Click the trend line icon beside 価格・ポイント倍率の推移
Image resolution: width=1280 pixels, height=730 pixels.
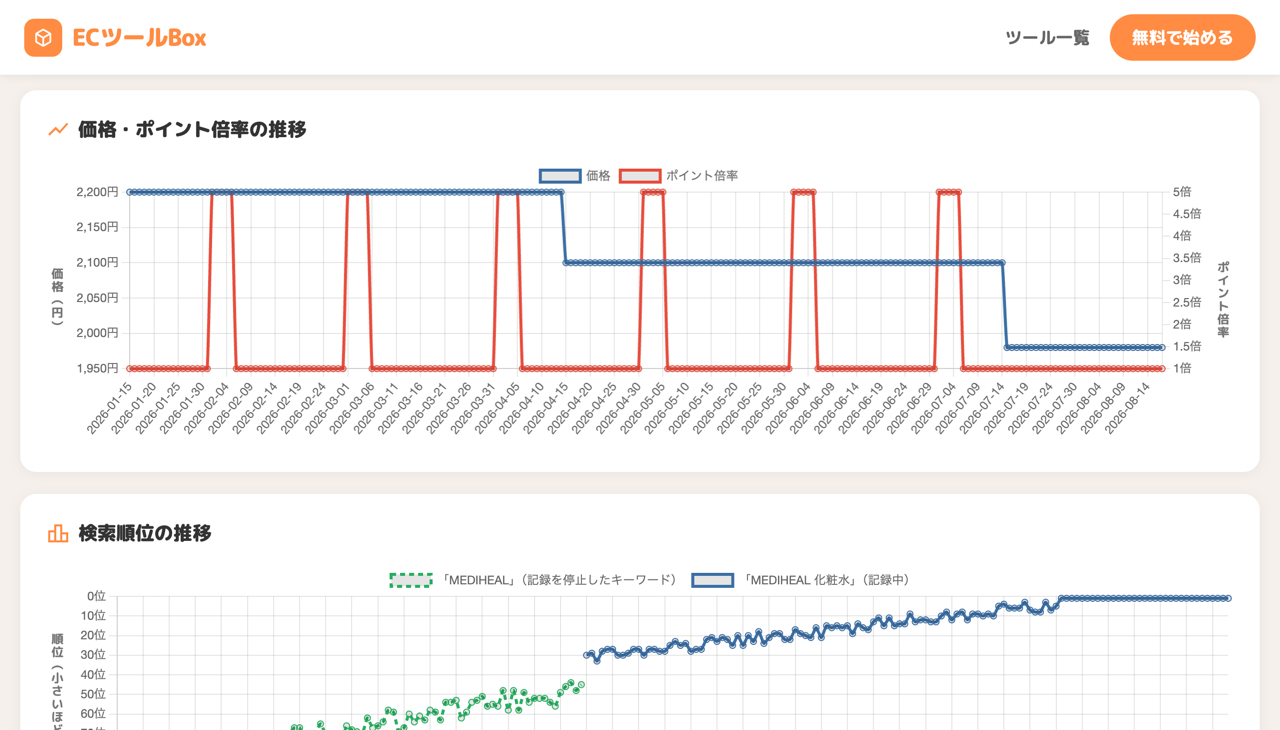coord(58,129)
